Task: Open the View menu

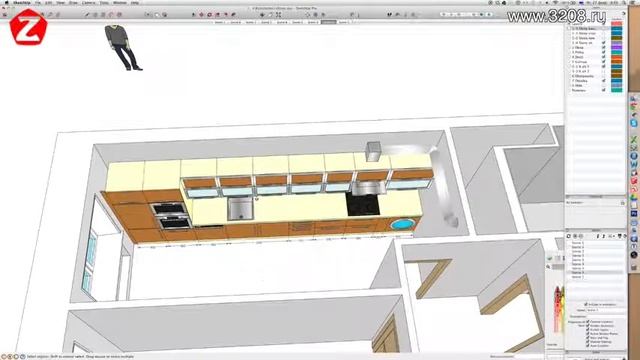Action: tap(60, 2)
